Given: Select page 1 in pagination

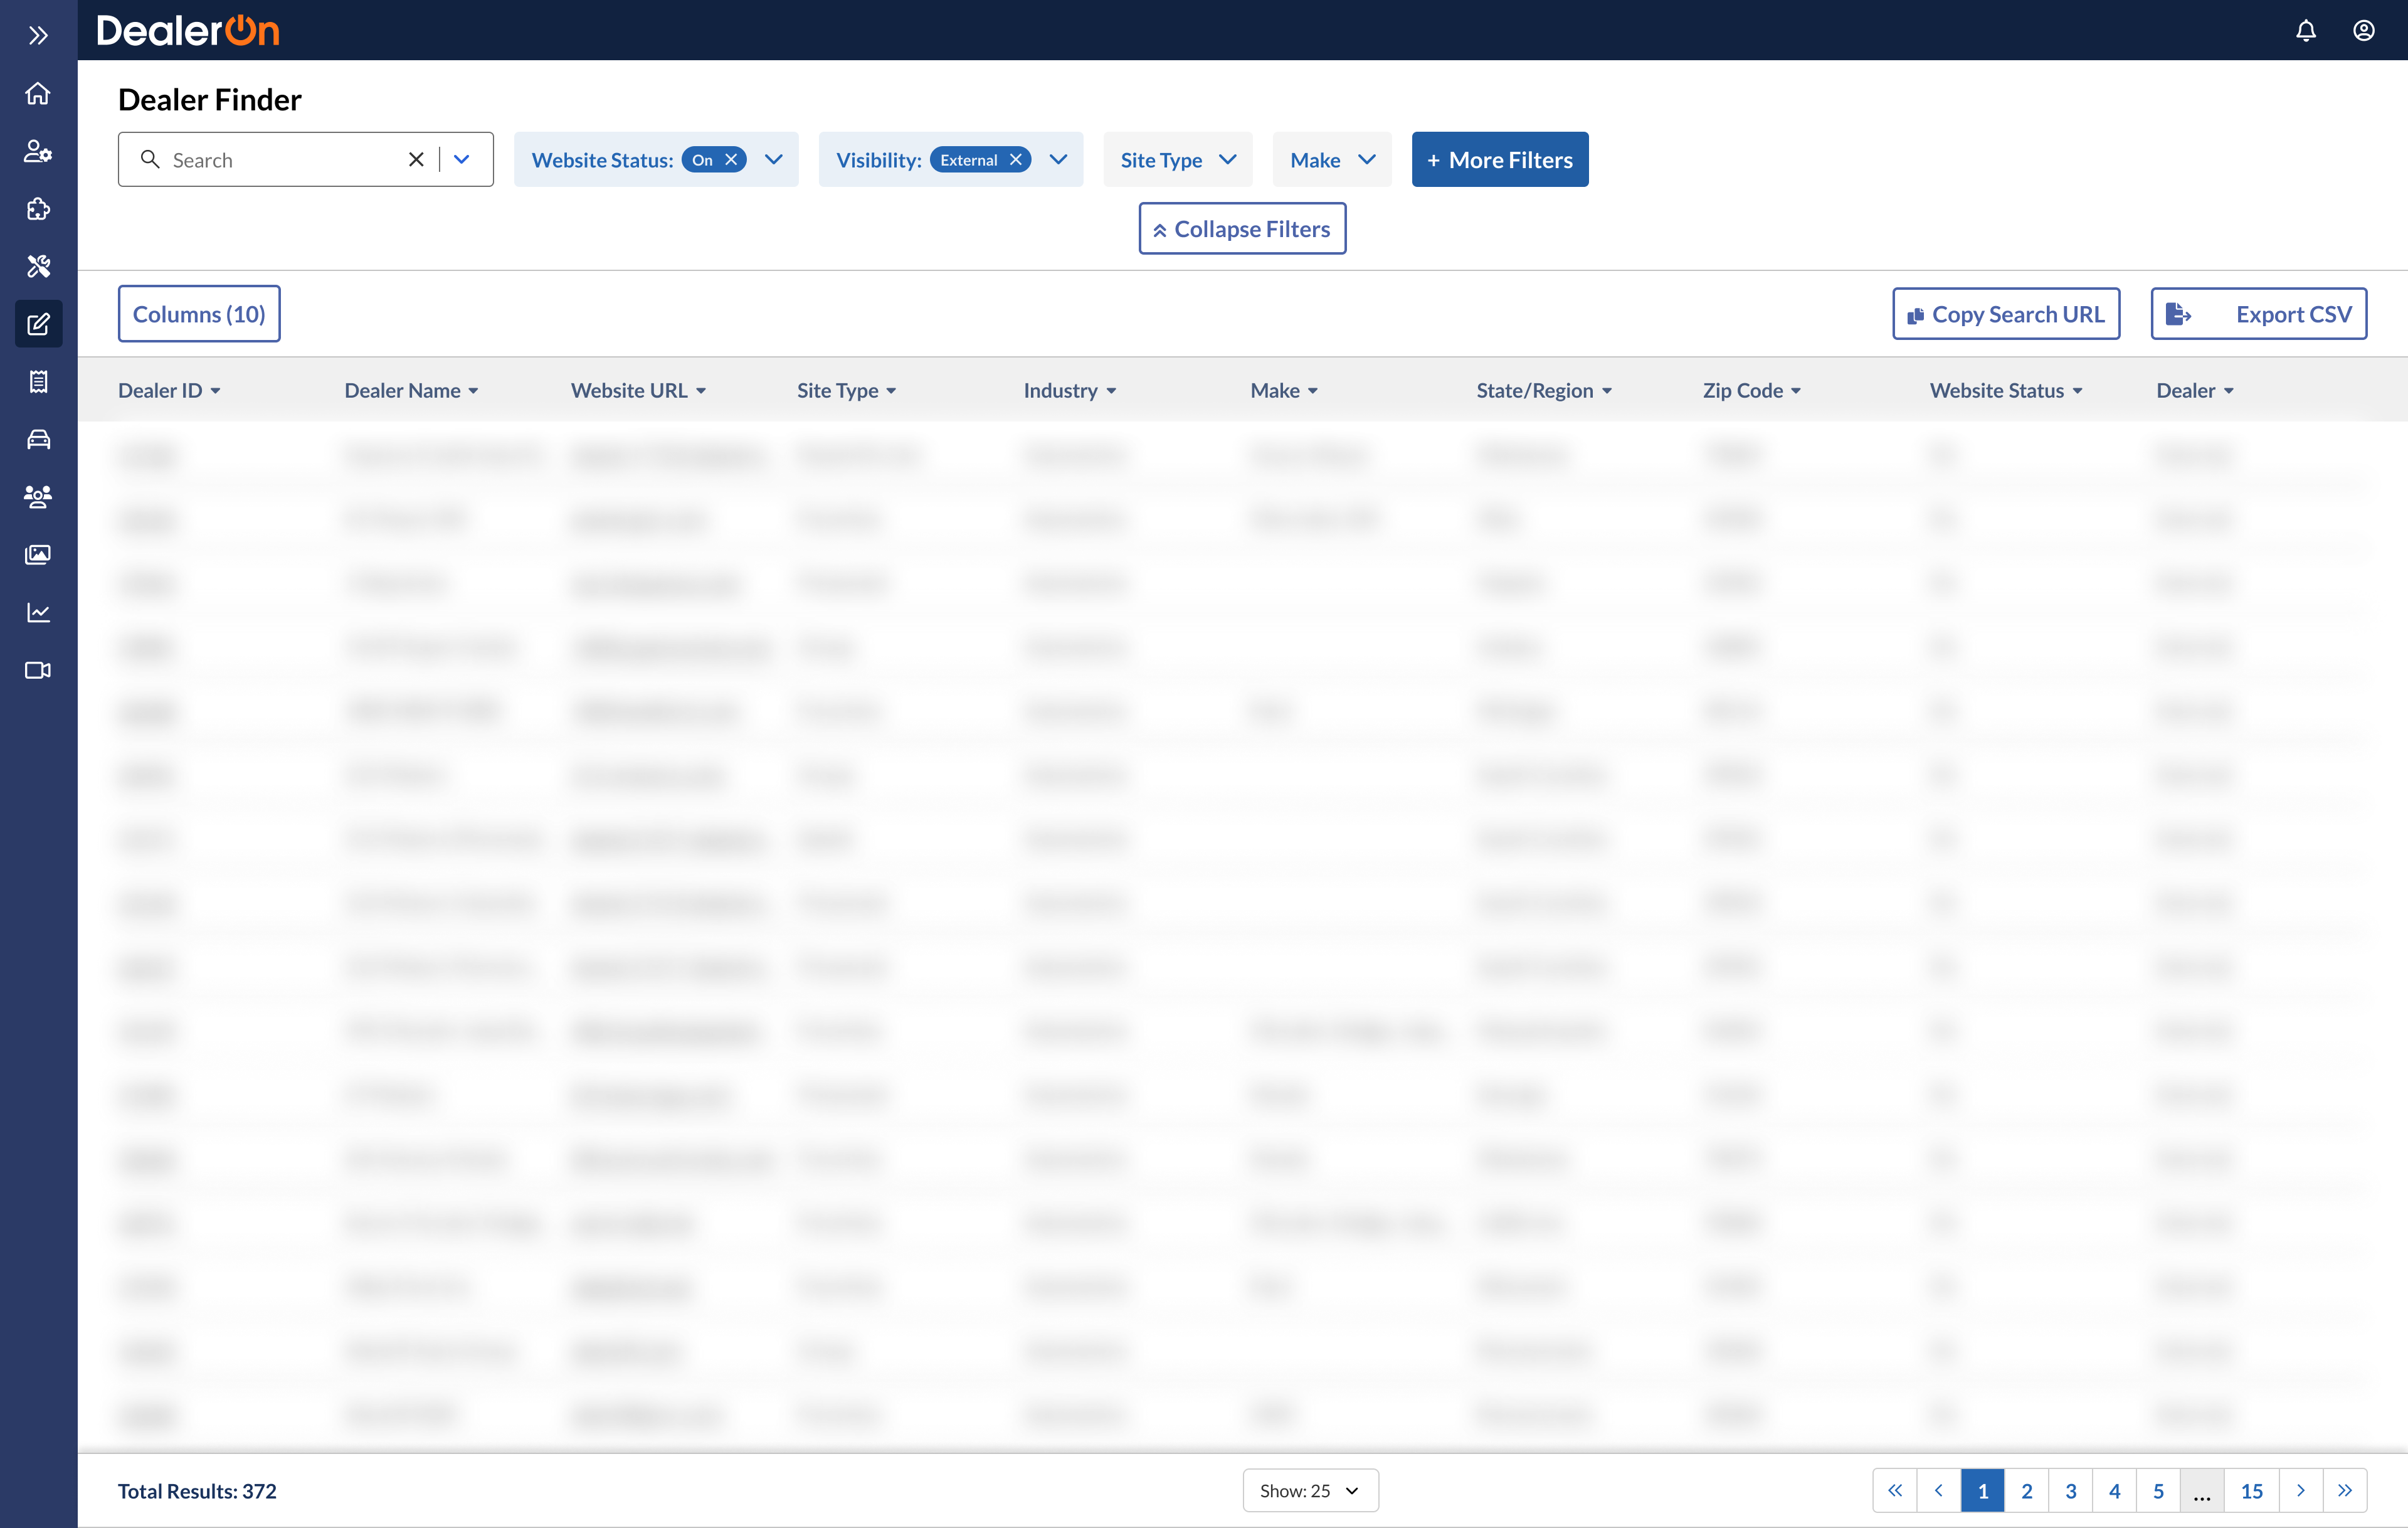Looking at the screenshot, I should click(1983, 1490).
